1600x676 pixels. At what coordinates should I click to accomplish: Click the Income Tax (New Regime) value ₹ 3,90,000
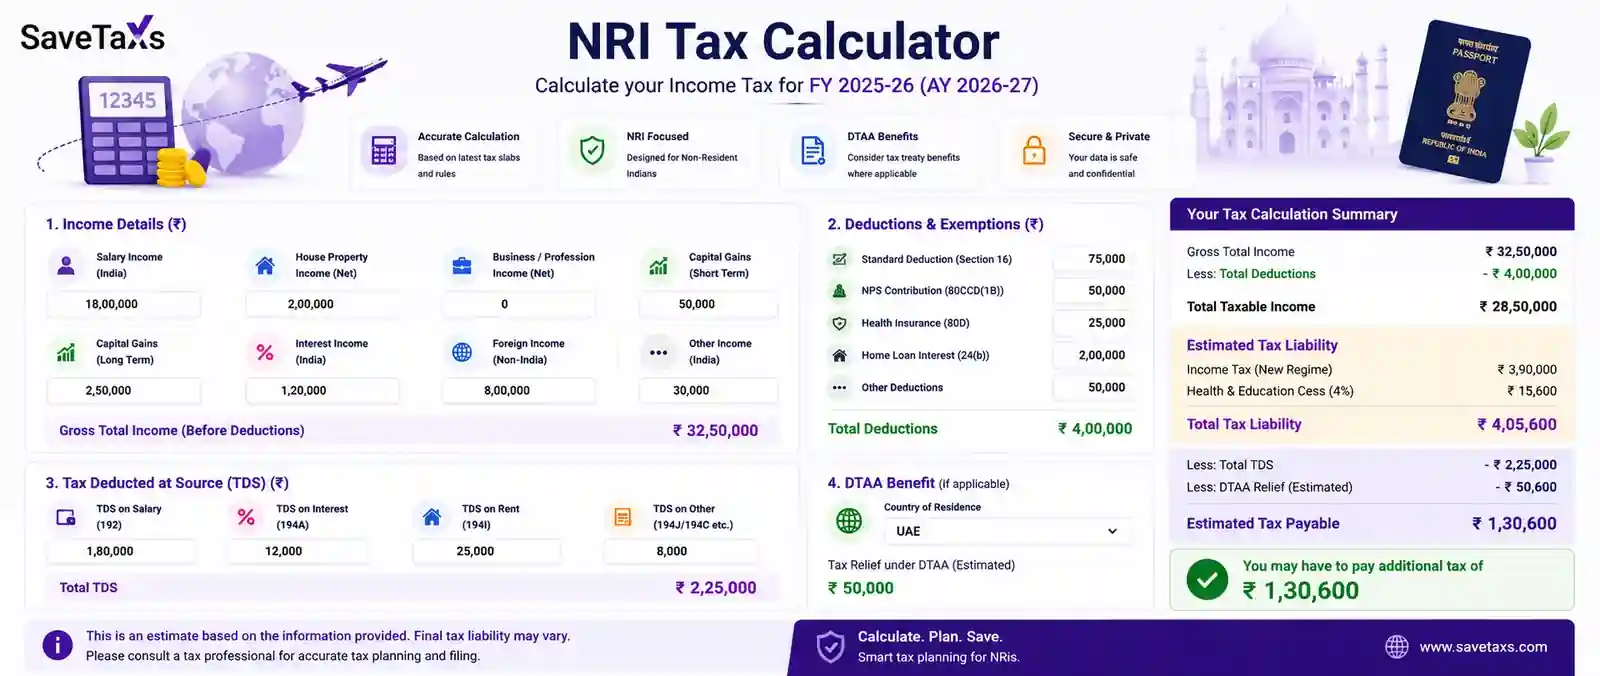tap(1527, 369)
